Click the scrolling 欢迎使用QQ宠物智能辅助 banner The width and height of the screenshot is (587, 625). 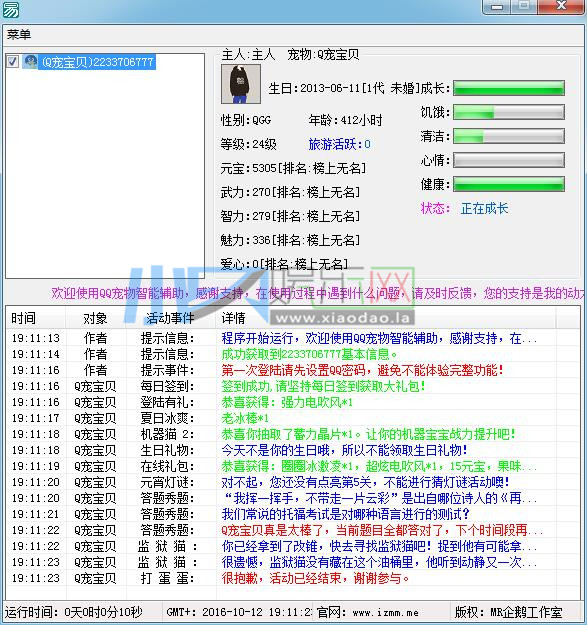318,294
